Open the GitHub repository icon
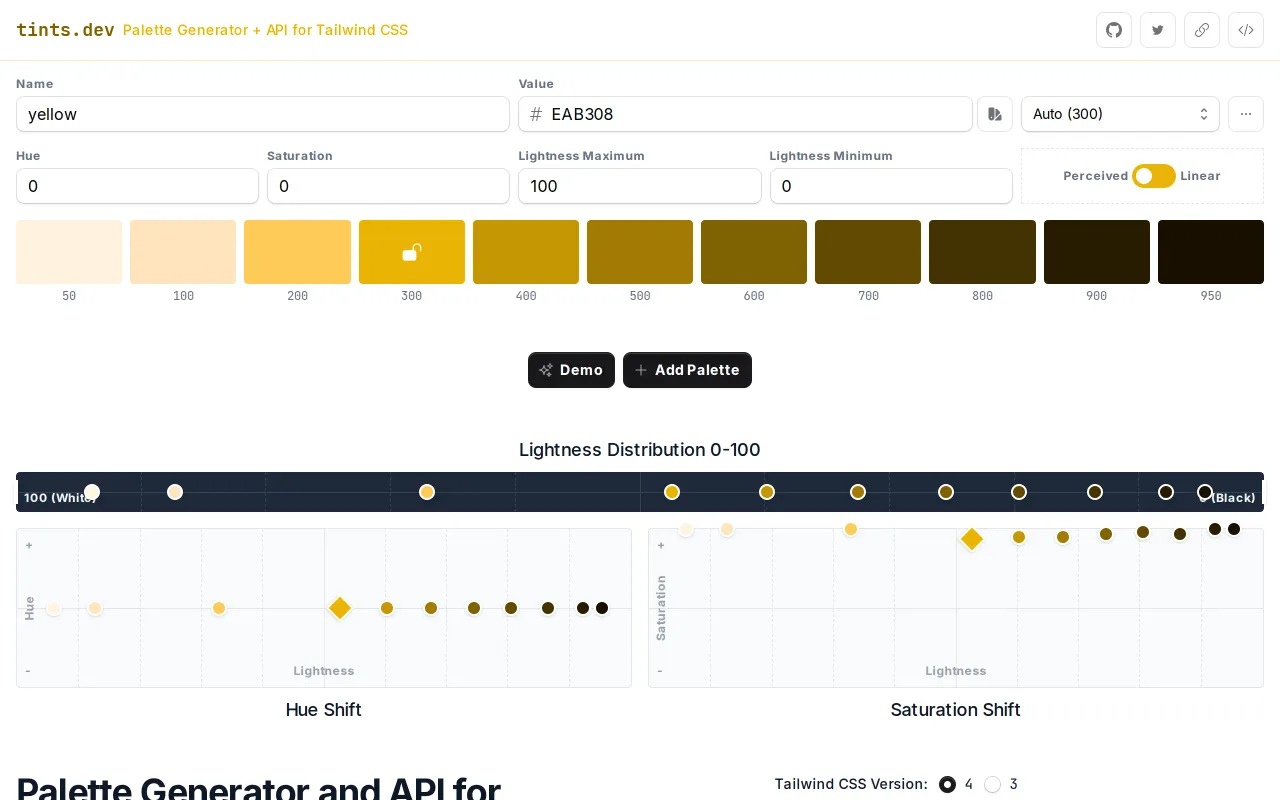 tap(1114, 30)
